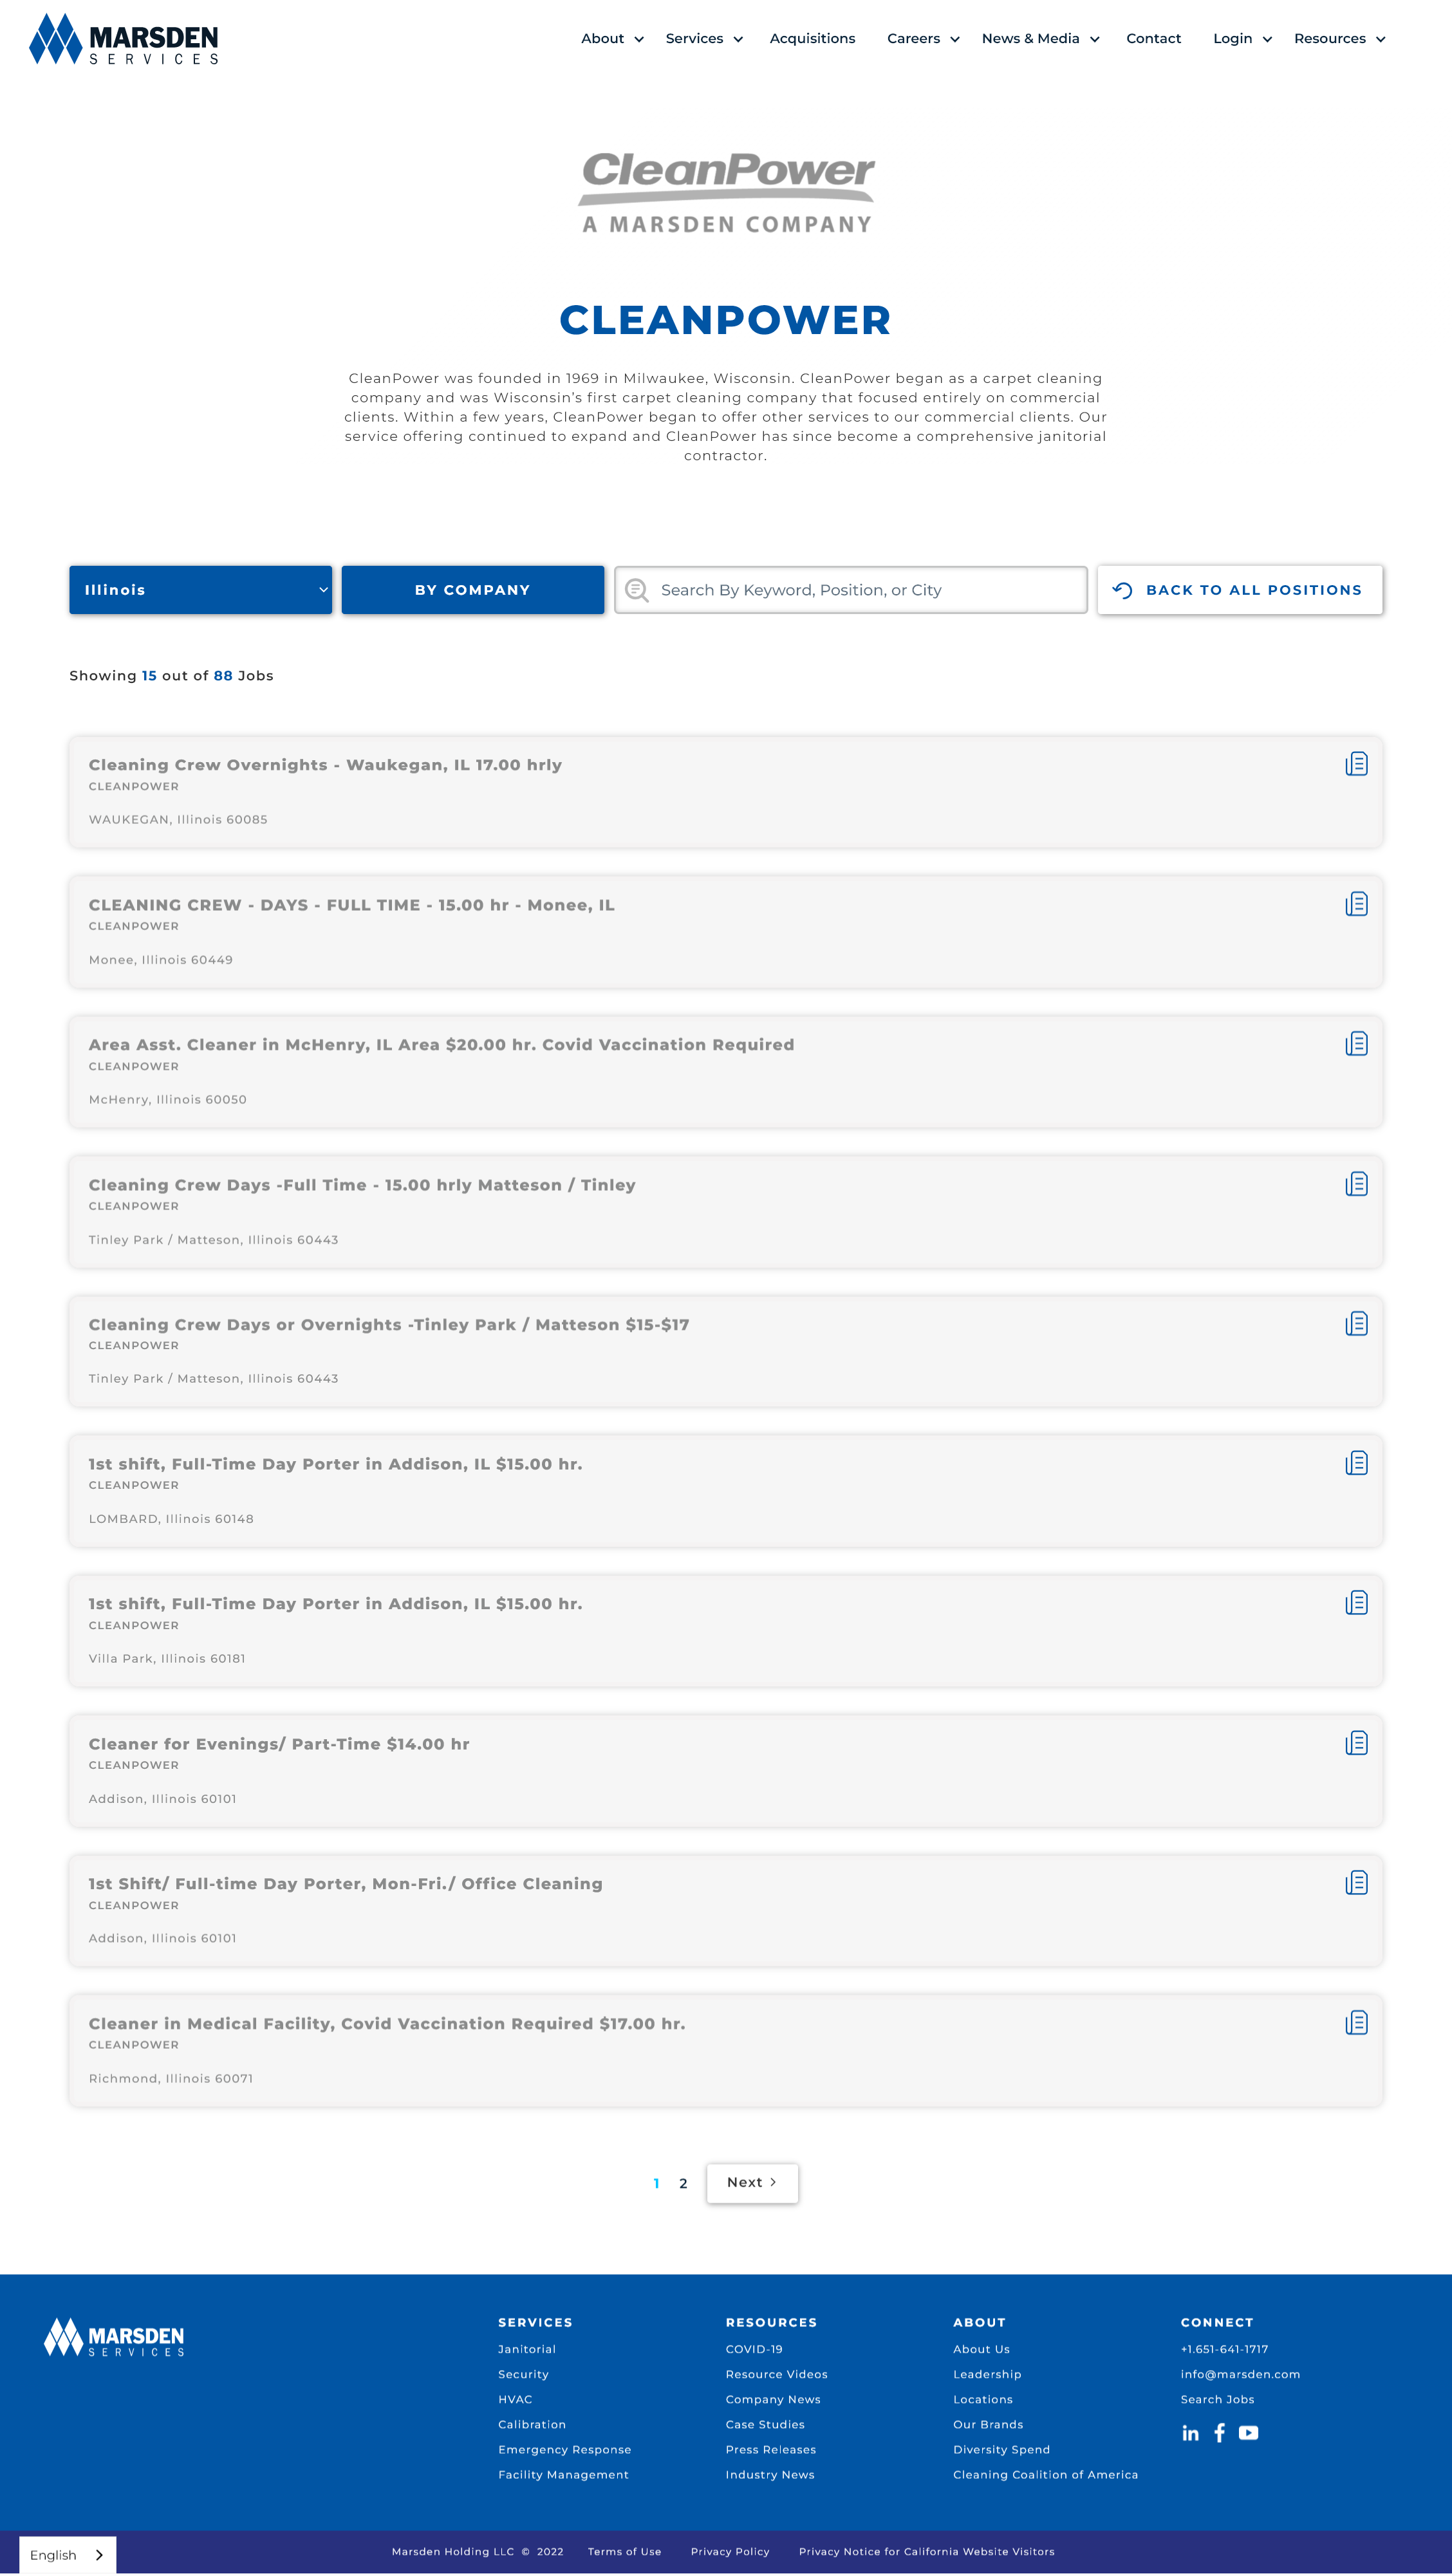Open the Illinois state dropdown
This screenshot has width=1452, height=2576.
tap(200, 590)
